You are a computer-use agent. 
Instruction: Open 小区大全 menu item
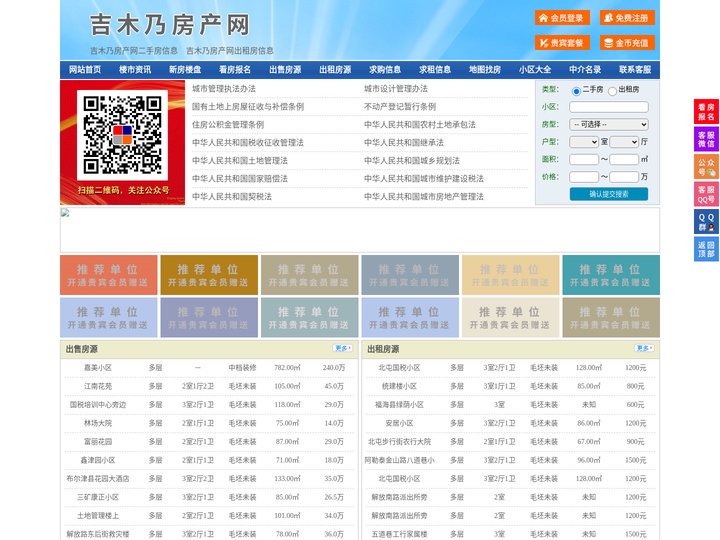(535, 70)
